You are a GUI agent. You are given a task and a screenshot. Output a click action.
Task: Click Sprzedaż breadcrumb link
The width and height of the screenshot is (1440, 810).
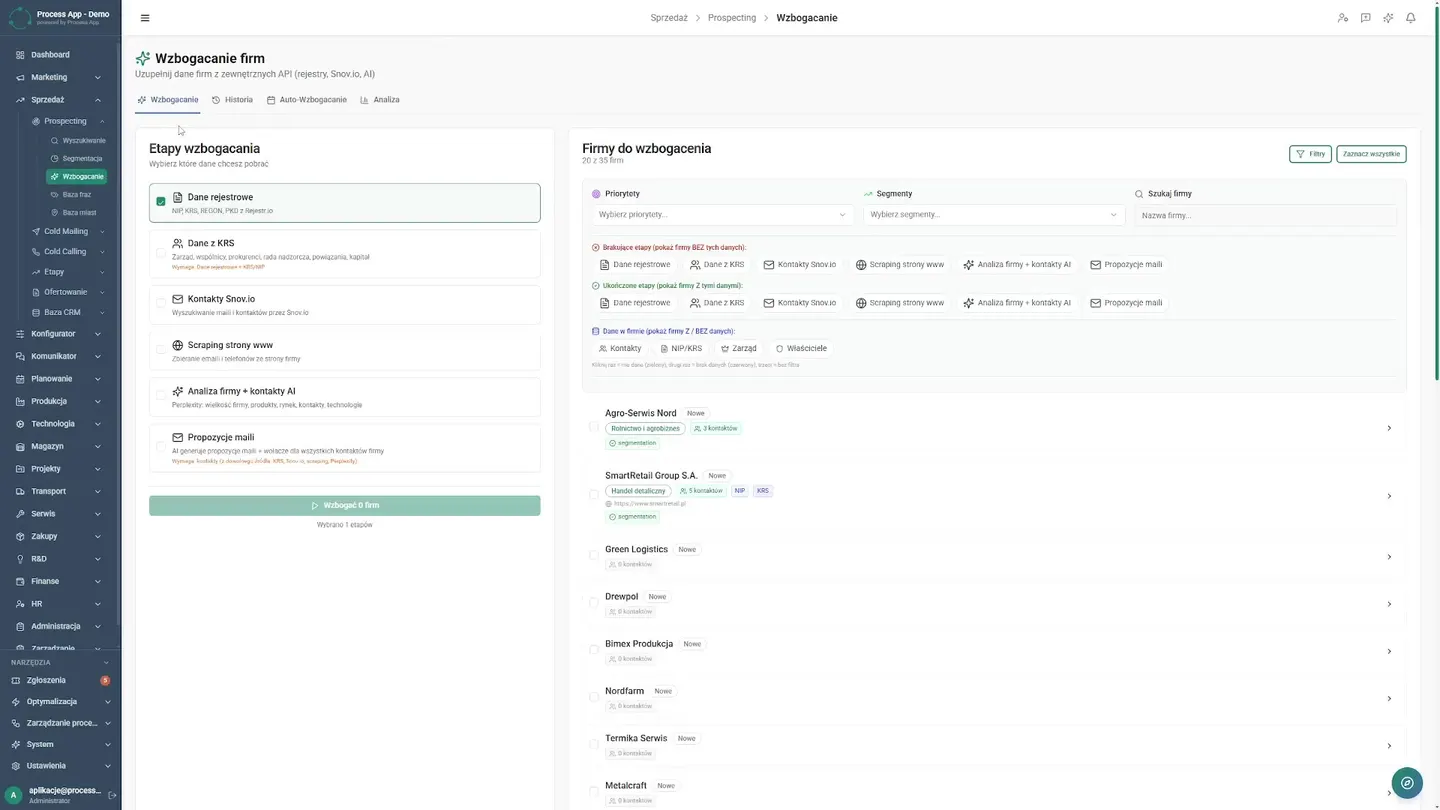[x=669, y=18]
